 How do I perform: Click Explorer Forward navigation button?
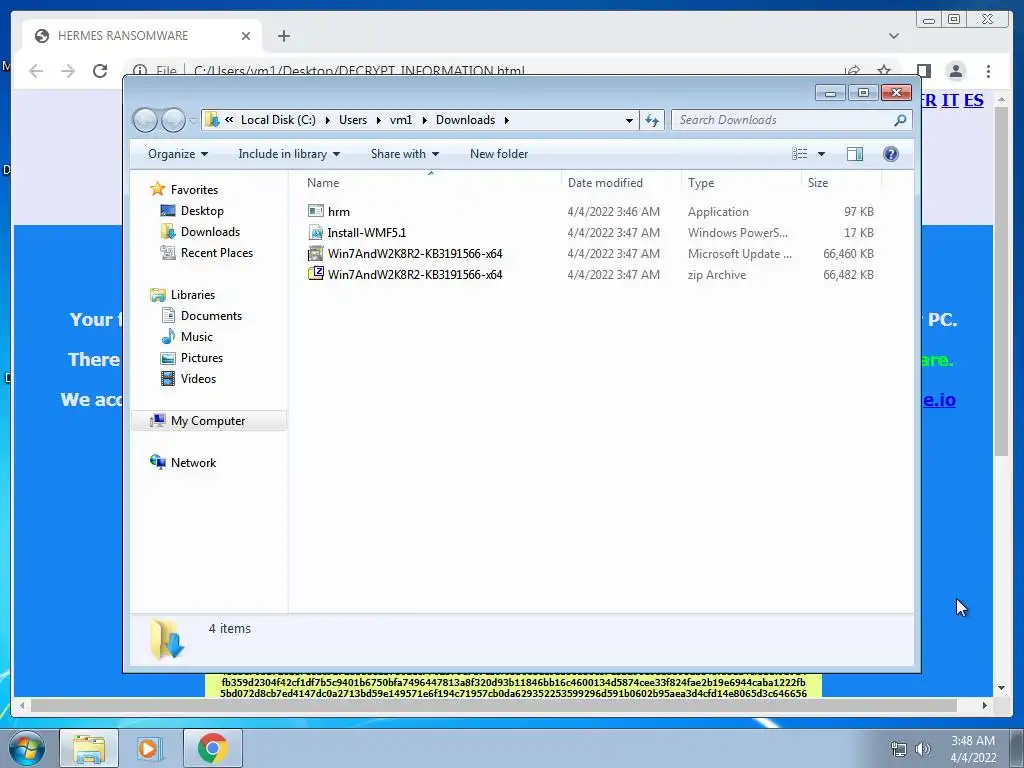point(173,120)
